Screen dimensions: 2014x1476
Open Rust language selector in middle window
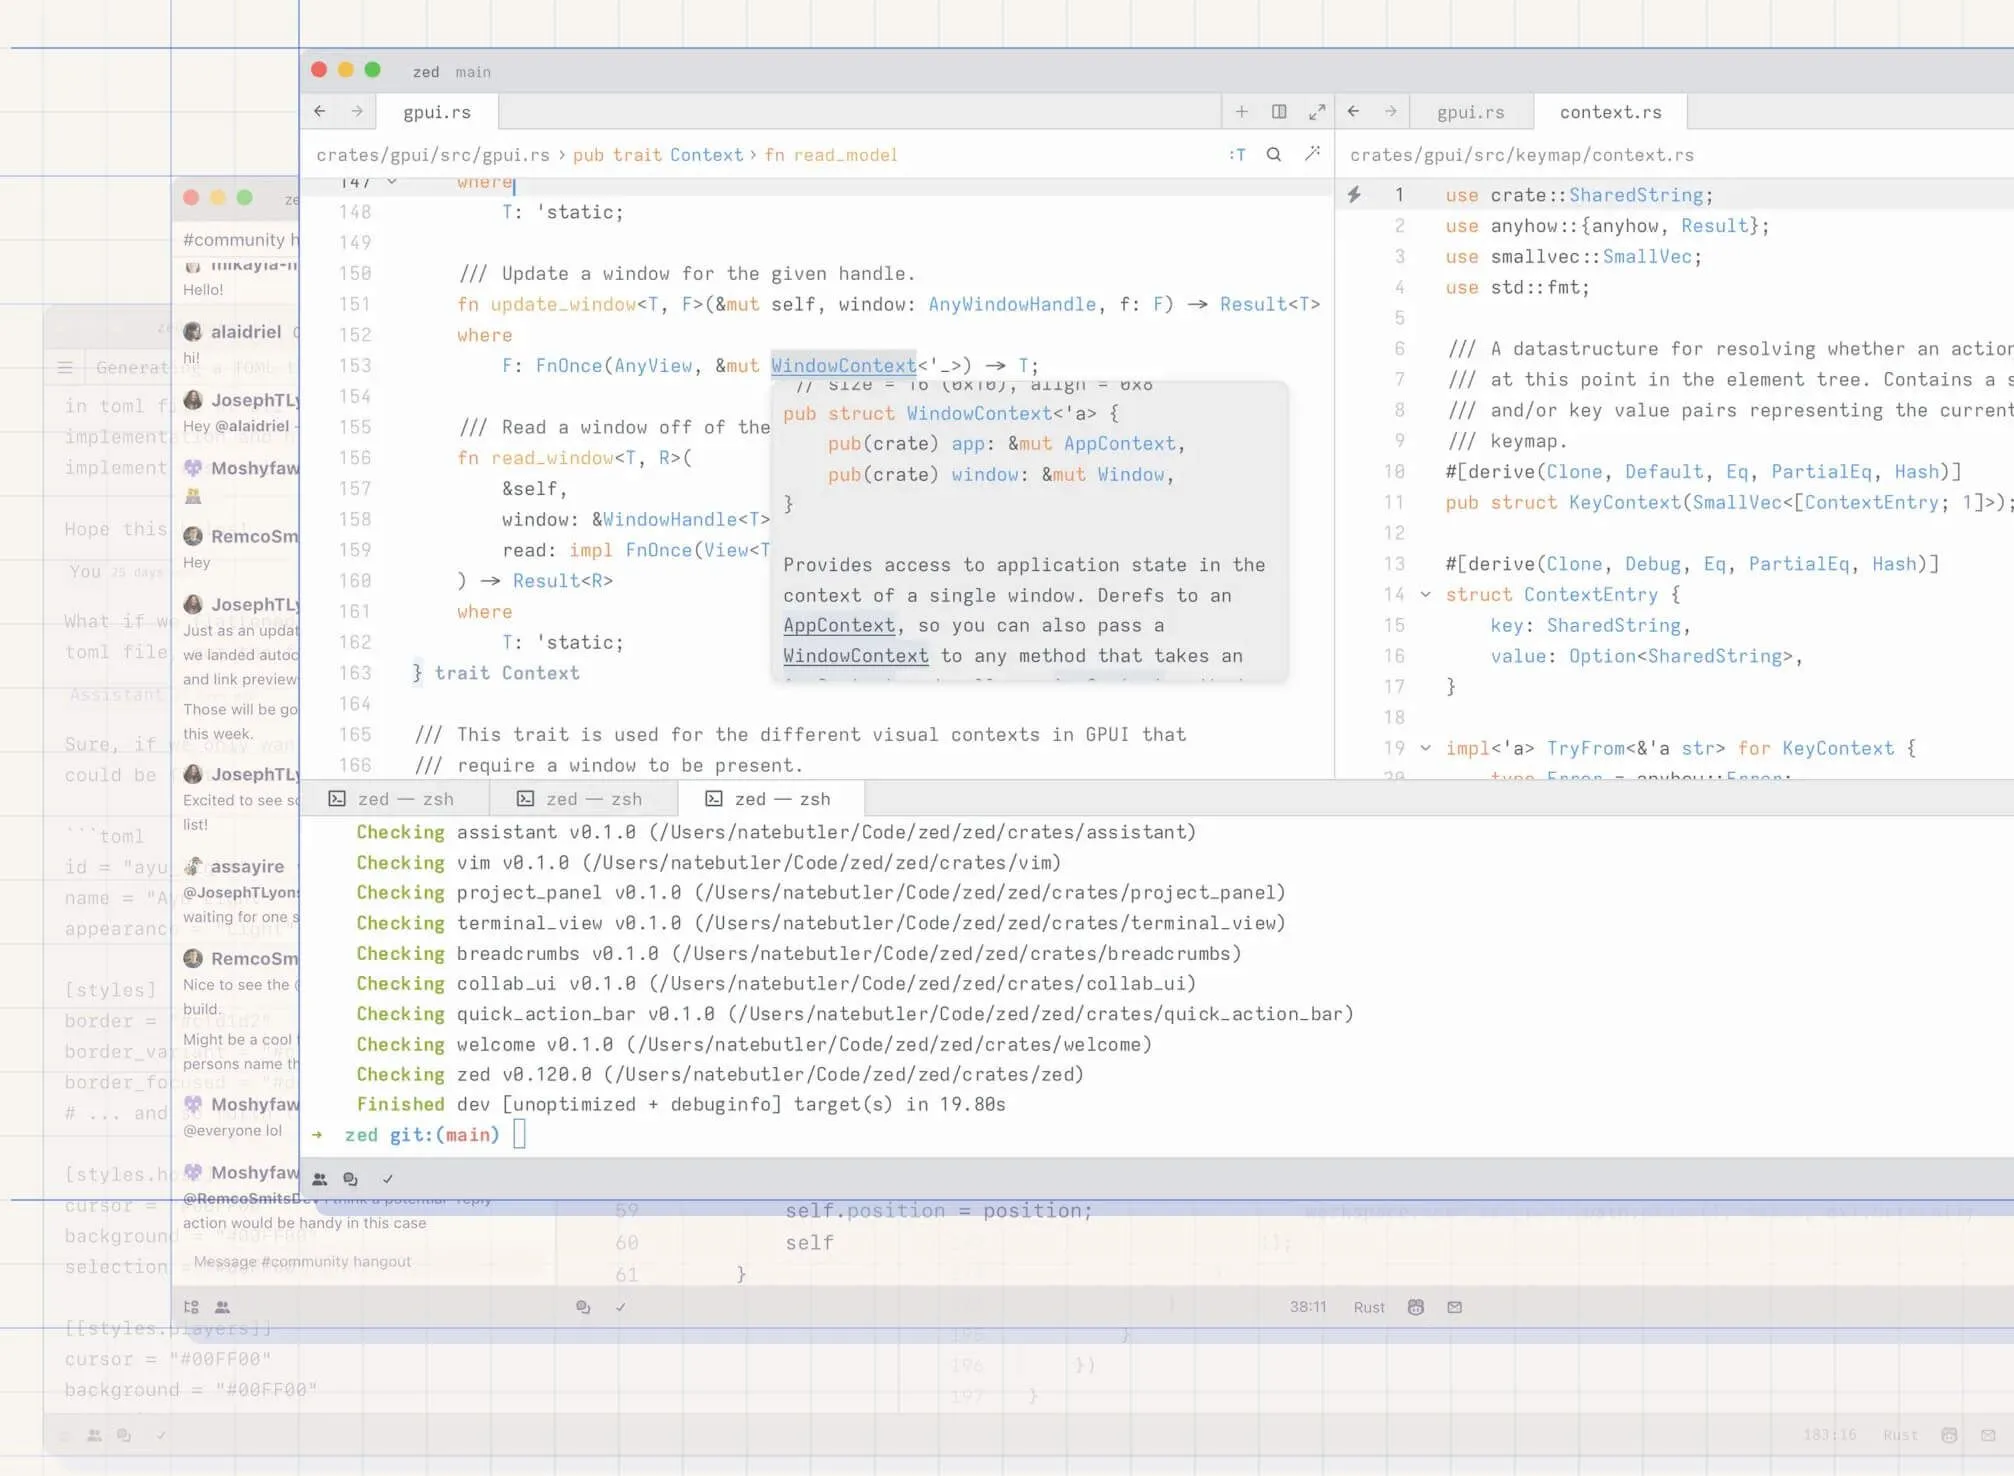point(1369,1307)
